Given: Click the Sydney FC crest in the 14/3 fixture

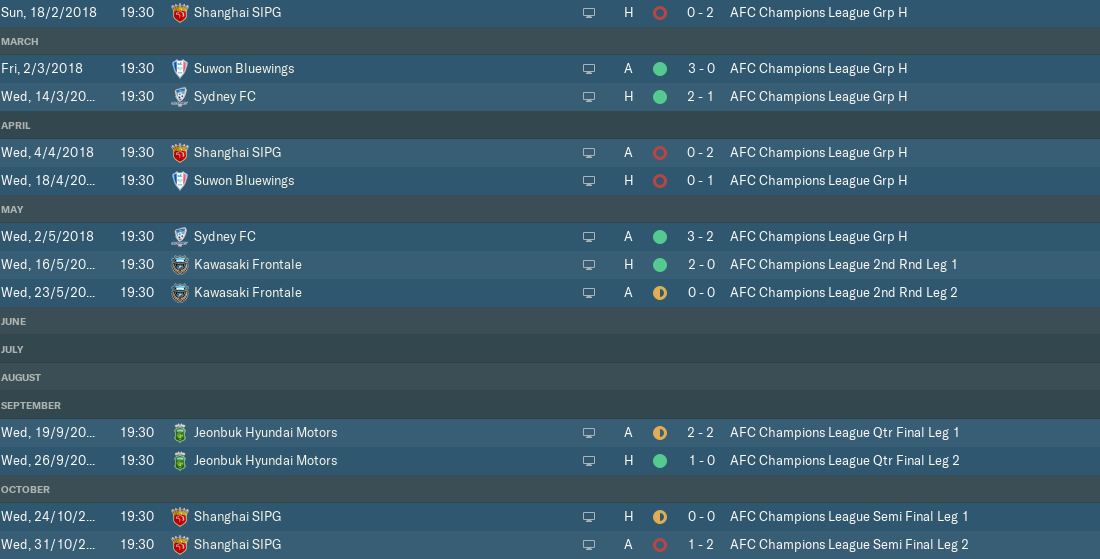Looking at the screenshot, I should click(x=180, y=97).
